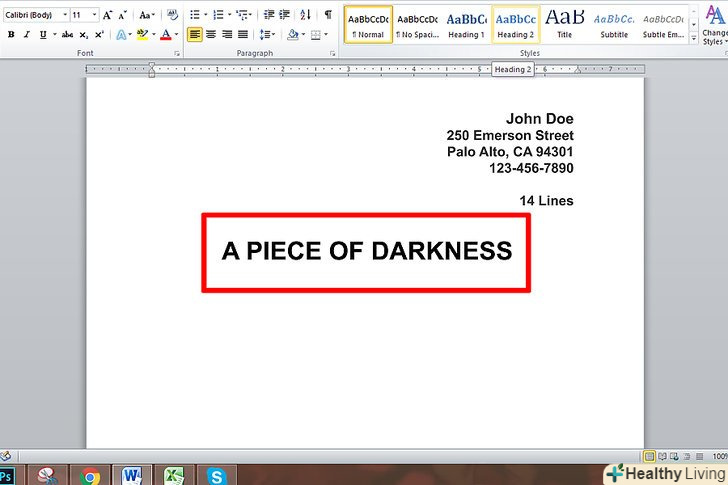
Task: Click the John Doe line
Action: click(540, 119)
